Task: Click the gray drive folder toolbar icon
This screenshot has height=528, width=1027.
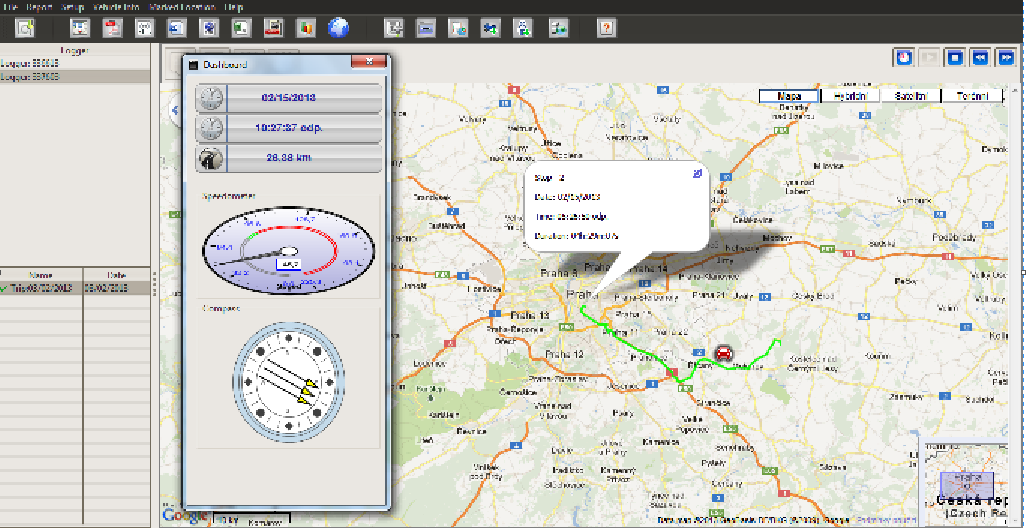Action: [426, 28]
